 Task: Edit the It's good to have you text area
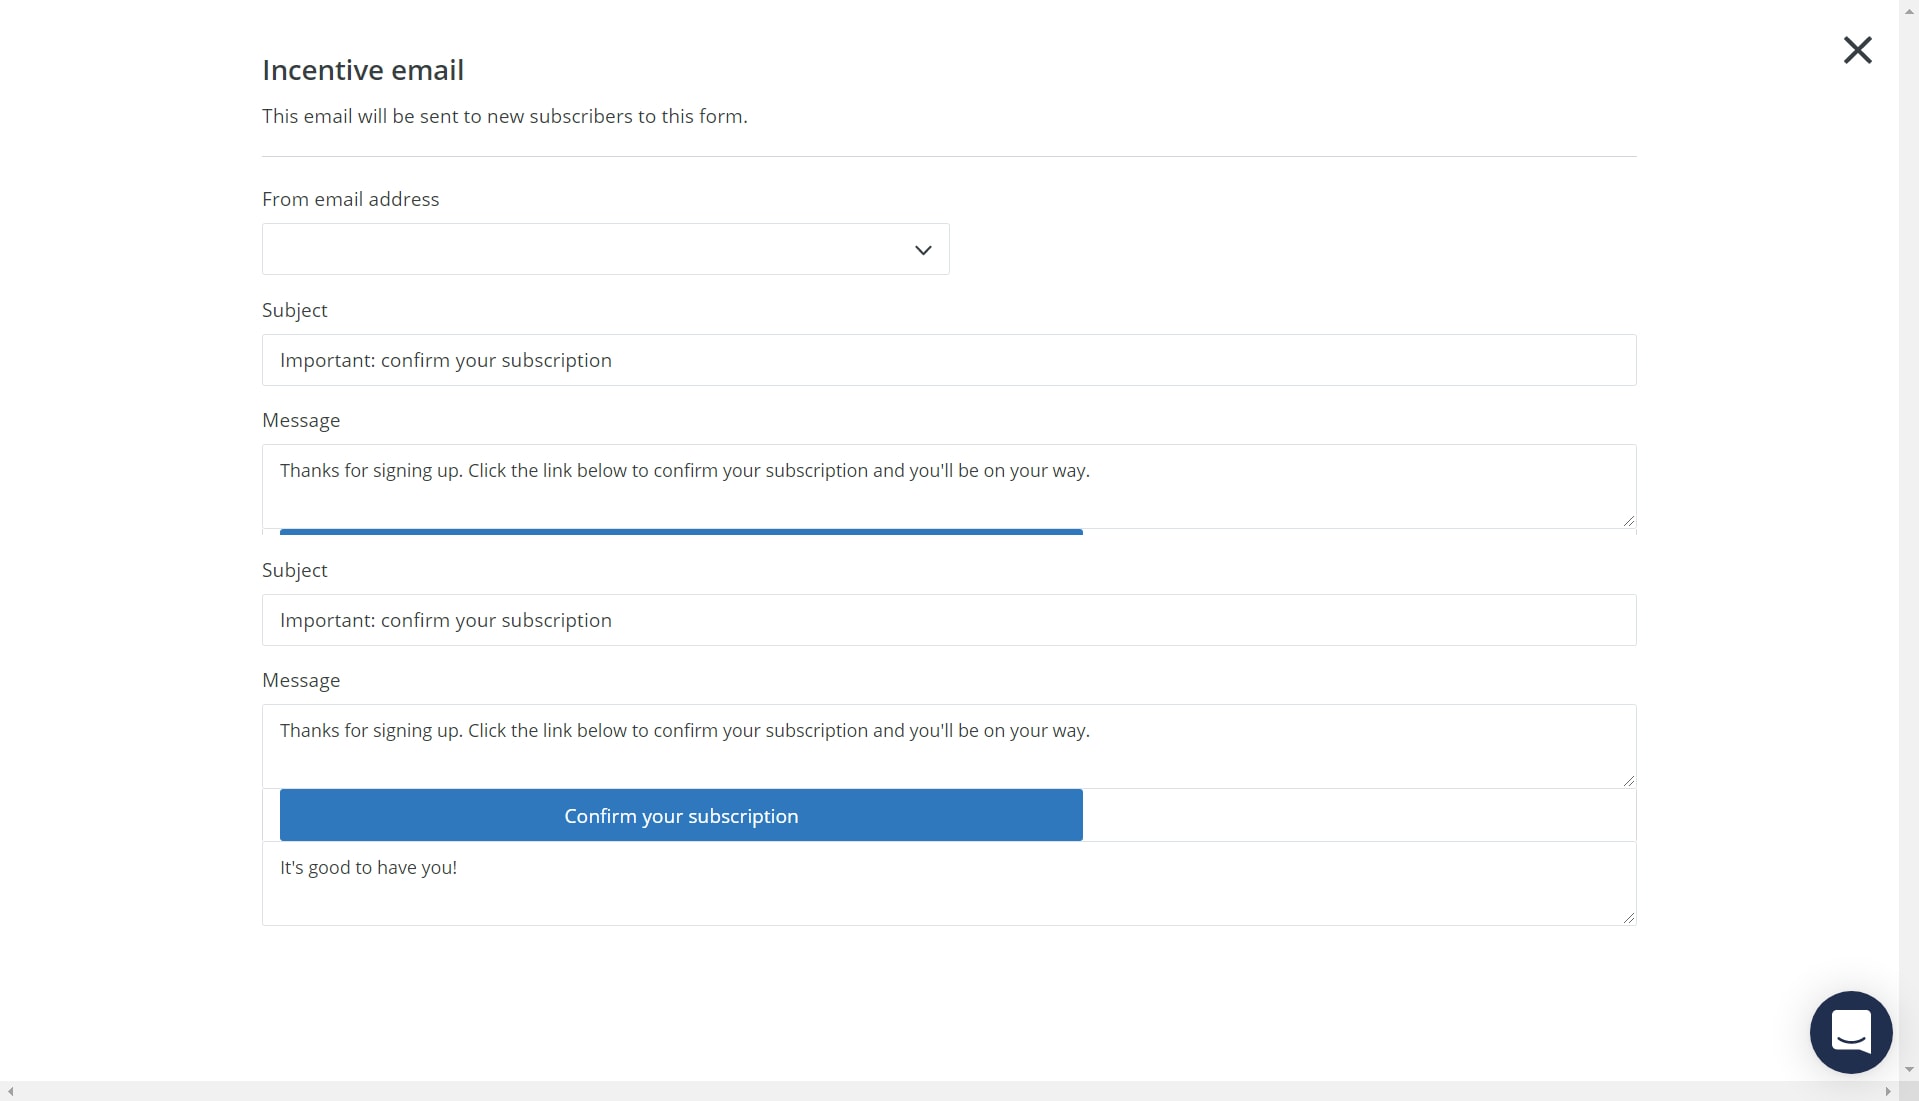tap(948, 883)
